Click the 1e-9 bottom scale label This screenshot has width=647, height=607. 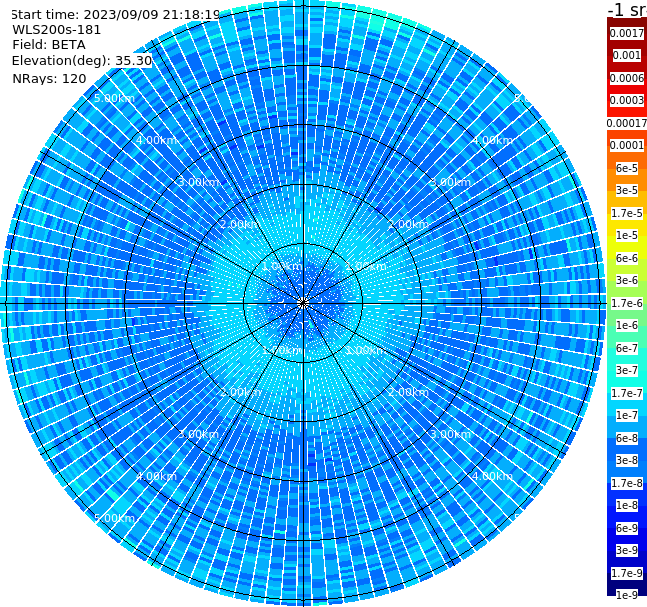click(627, 595)
